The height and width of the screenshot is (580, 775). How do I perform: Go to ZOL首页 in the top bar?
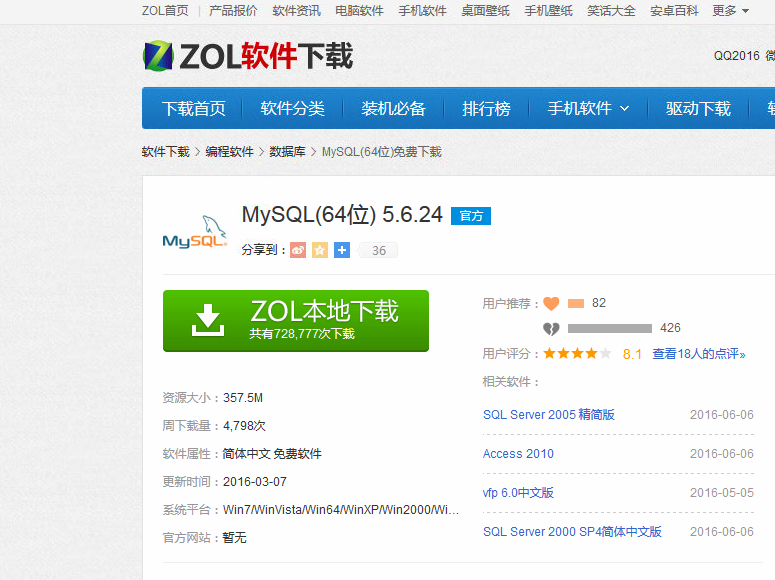click(x=165, y=11)
